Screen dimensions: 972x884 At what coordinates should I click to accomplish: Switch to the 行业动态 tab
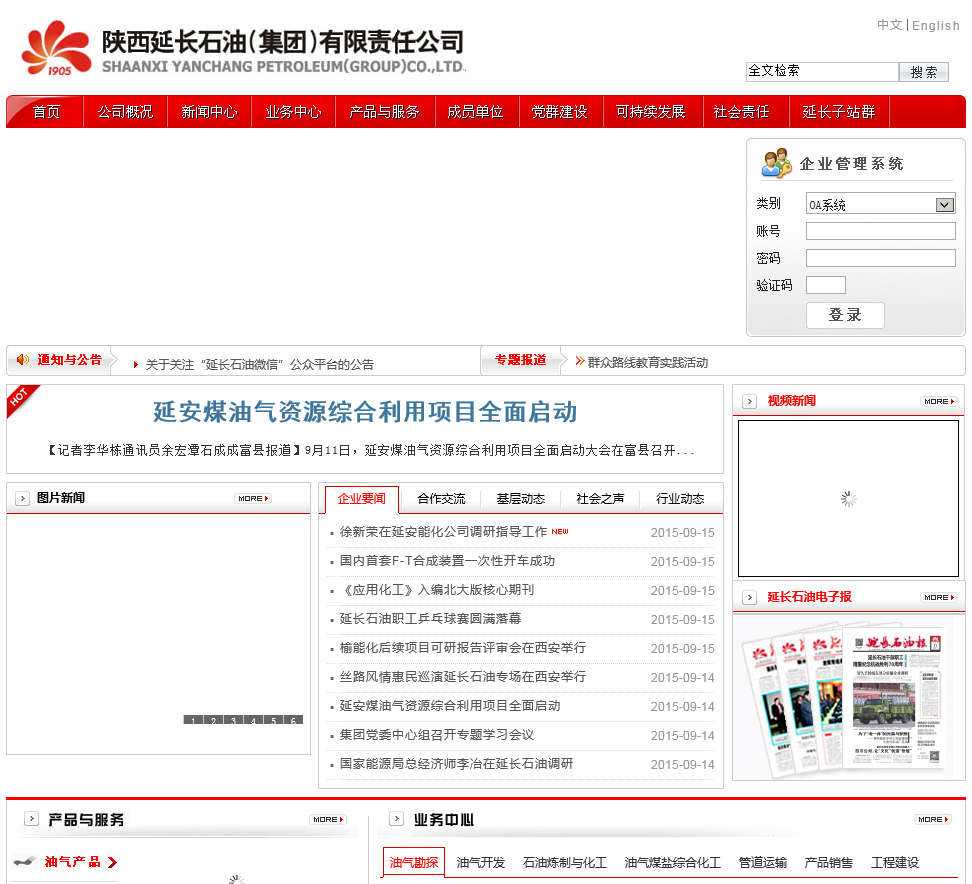(x=680, y=499)
